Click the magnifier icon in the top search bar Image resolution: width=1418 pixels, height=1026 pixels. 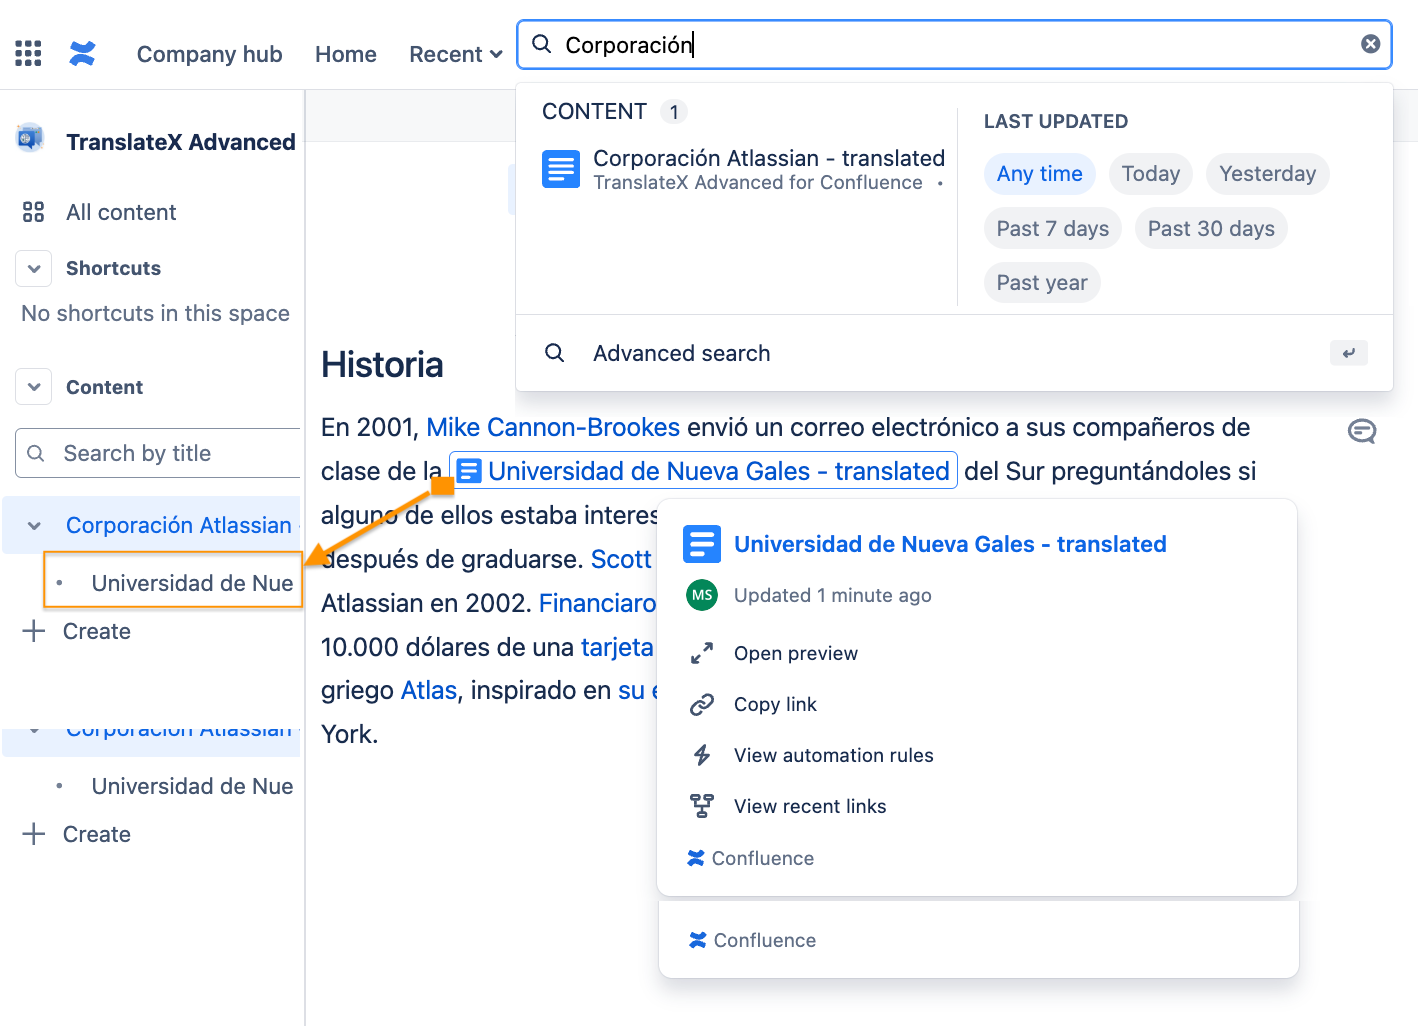tap(541, 44)
